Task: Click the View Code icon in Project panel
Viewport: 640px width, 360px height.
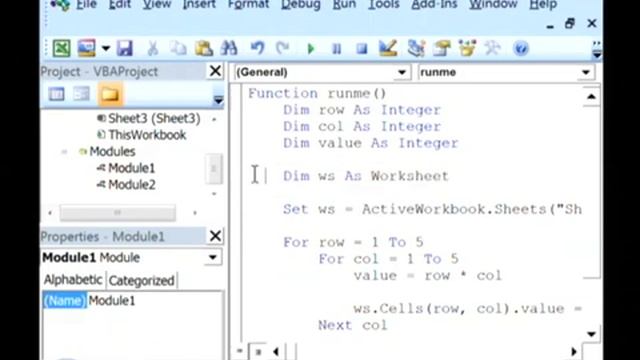Action: coord(56,94)
